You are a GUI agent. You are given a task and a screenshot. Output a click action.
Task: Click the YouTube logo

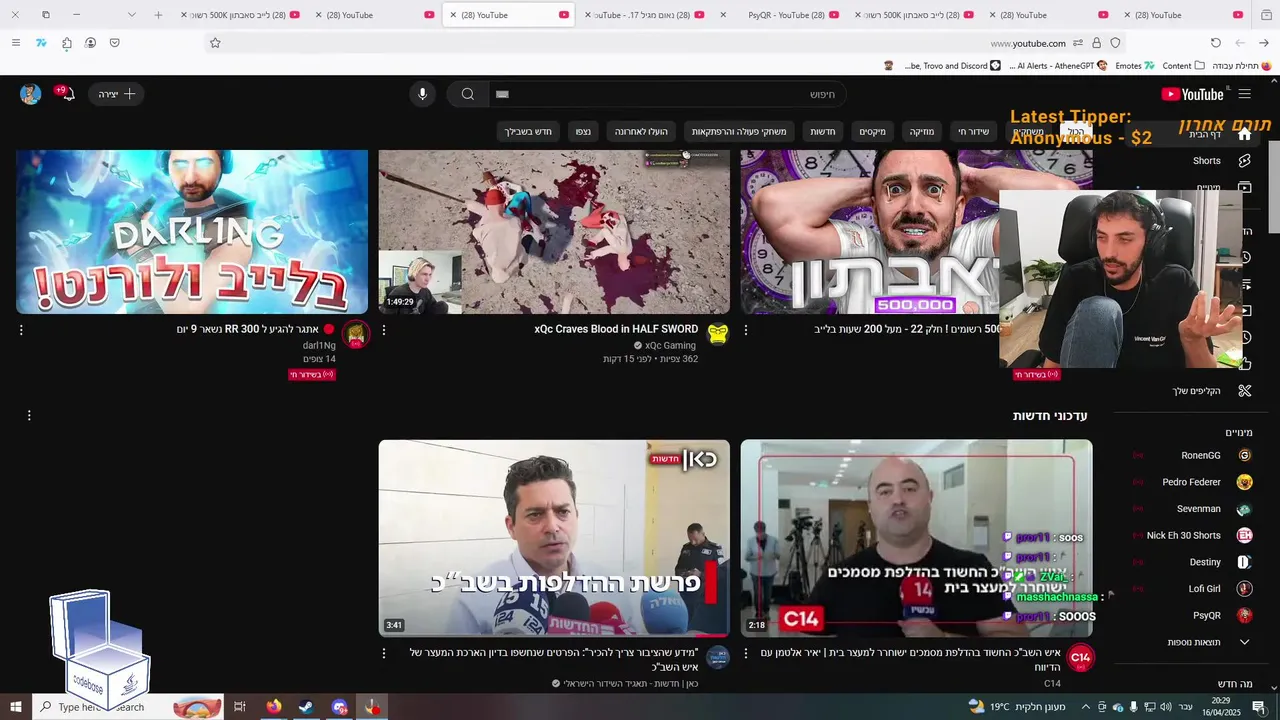click(x=1192, y=94)
